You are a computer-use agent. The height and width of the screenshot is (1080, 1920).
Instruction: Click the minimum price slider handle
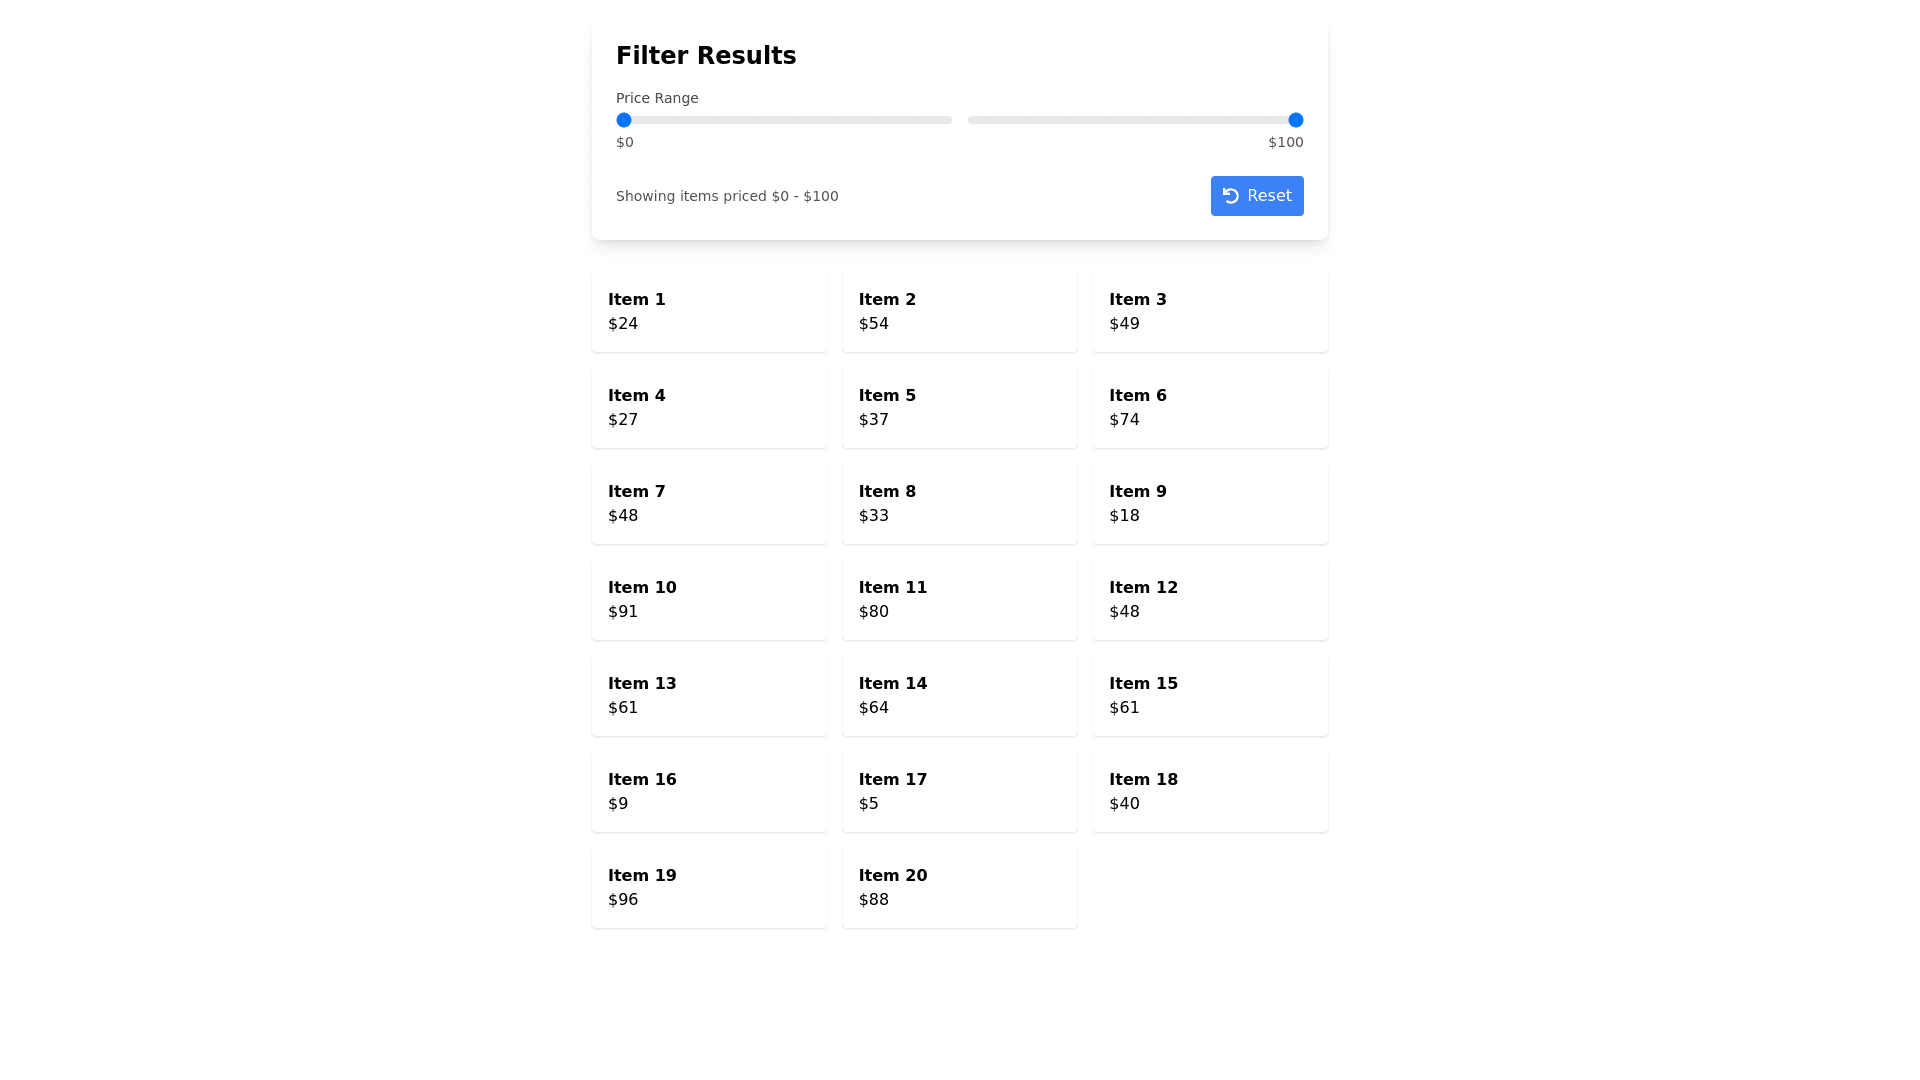point(624,120)
